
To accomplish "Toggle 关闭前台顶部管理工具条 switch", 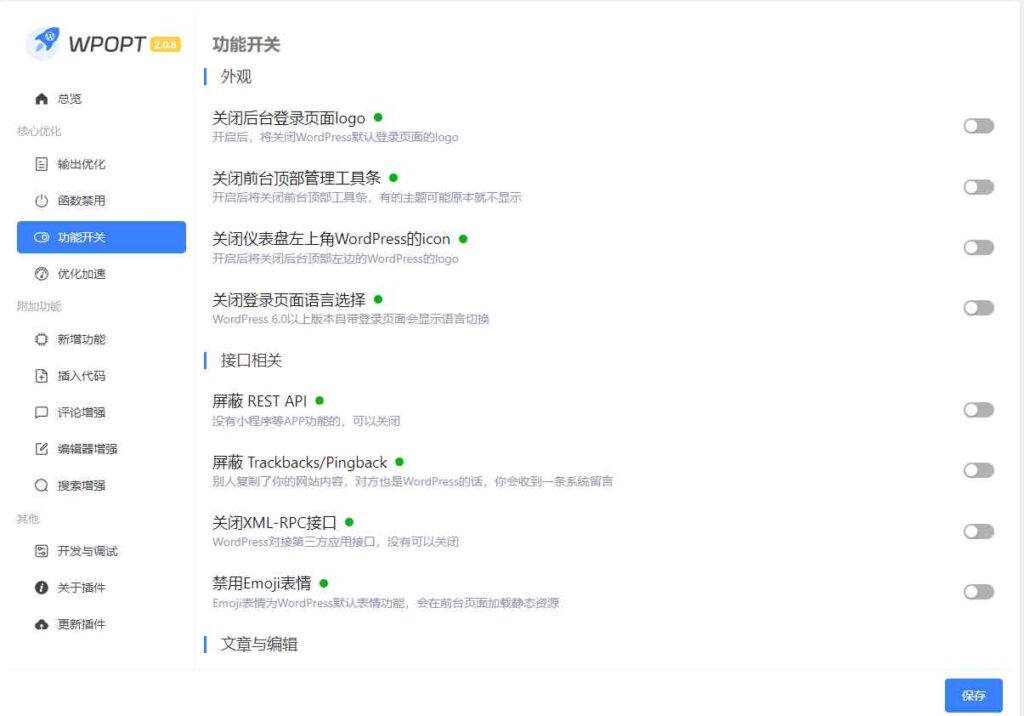I will pos(977,187).
